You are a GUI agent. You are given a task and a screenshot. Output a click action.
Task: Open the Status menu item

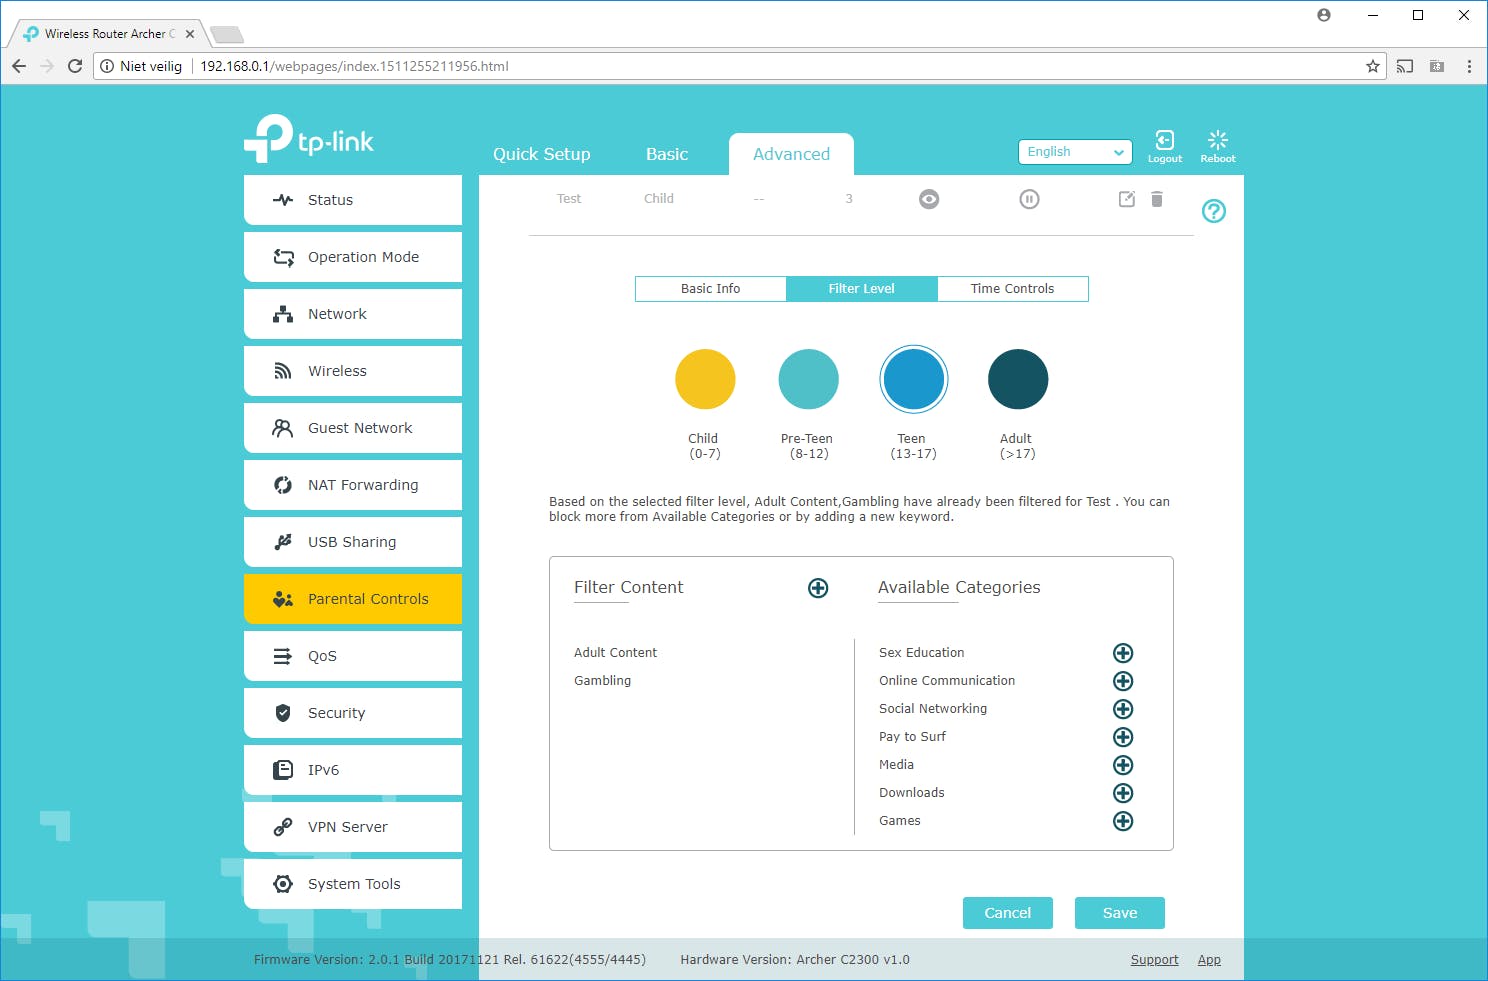pyautogui.click(x=353, y=200)
